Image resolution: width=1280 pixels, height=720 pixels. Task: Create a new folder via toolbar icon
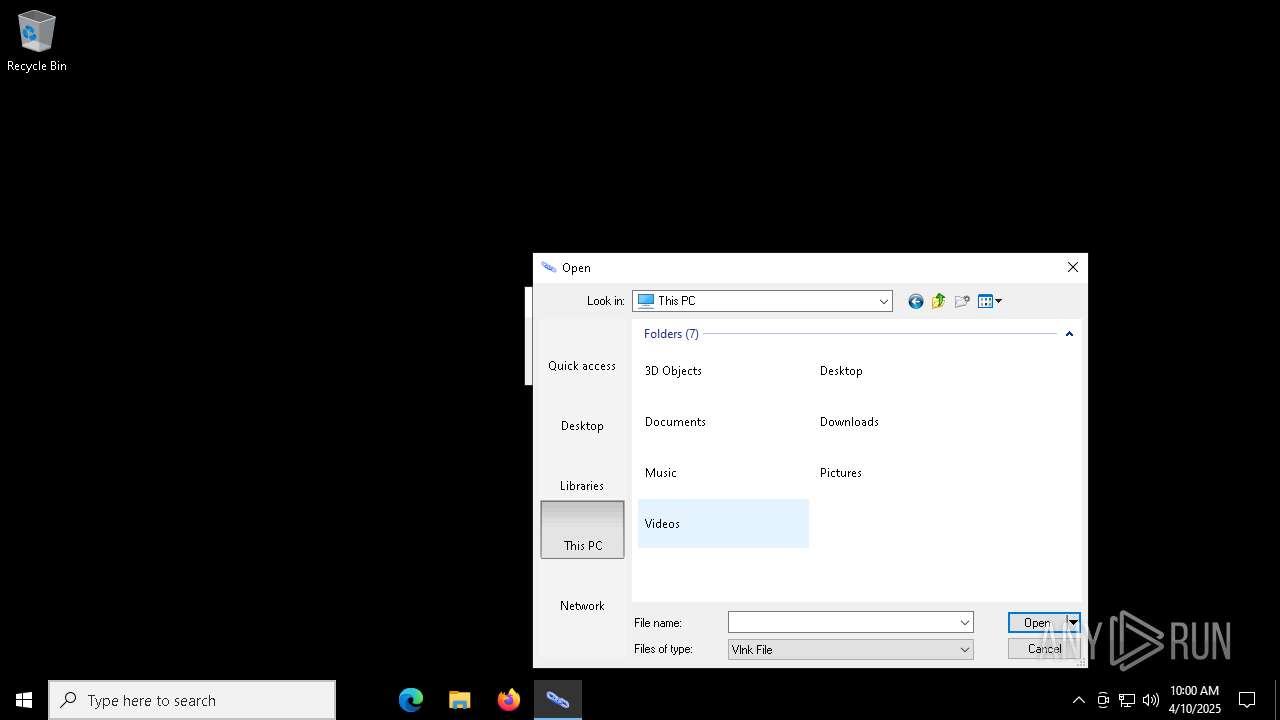(962, 301)
